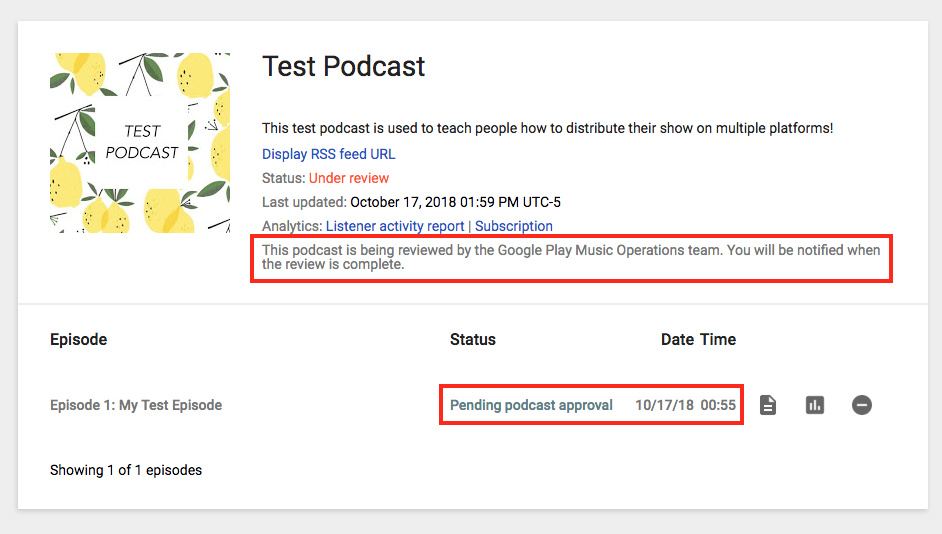Select the Showing 1 of 1 episodes text
Image resolution: width=942 pixels, height=534 pixels.
[x=126, y=470]
